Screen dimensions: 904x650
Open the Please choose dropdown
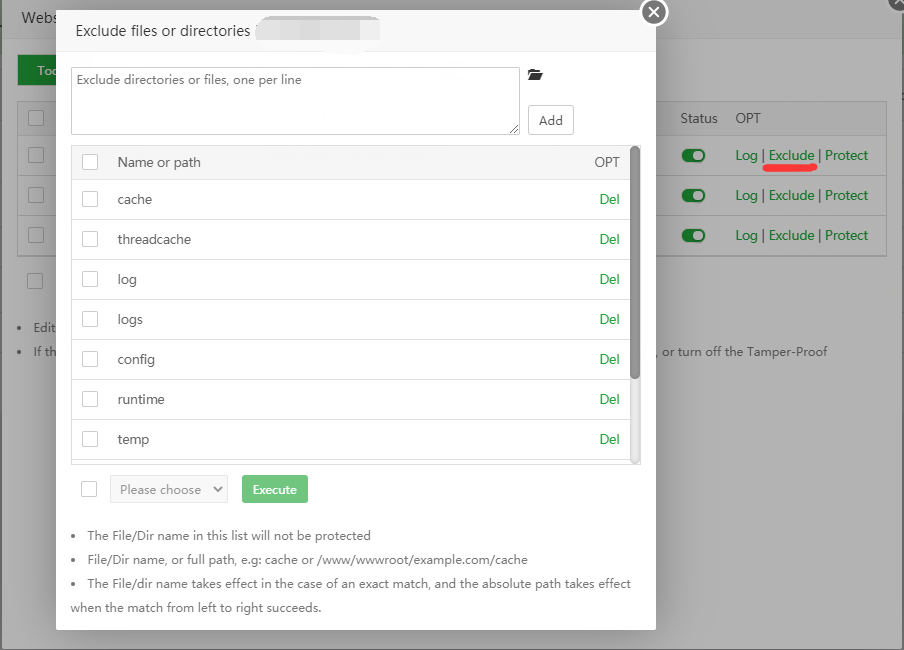point(168,490)
